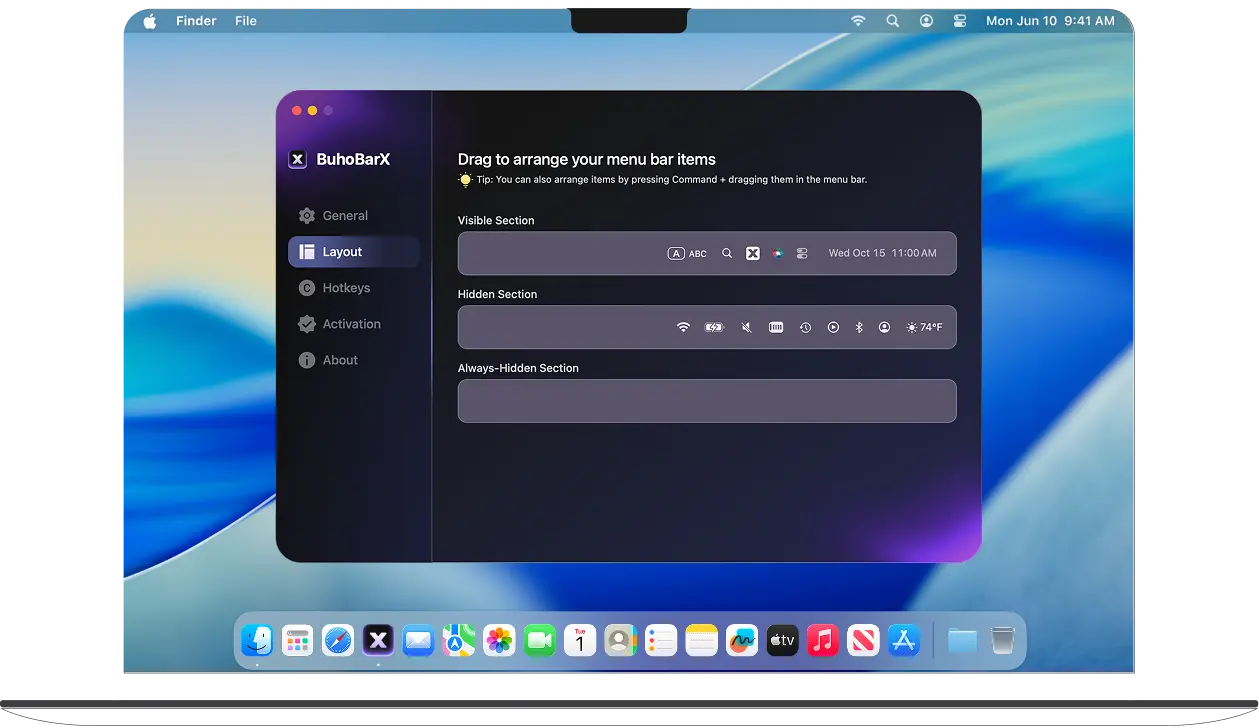Select the ABC input source item
Screen dimensions: 1259x728
pyautogui.click(x=687, y=254)
